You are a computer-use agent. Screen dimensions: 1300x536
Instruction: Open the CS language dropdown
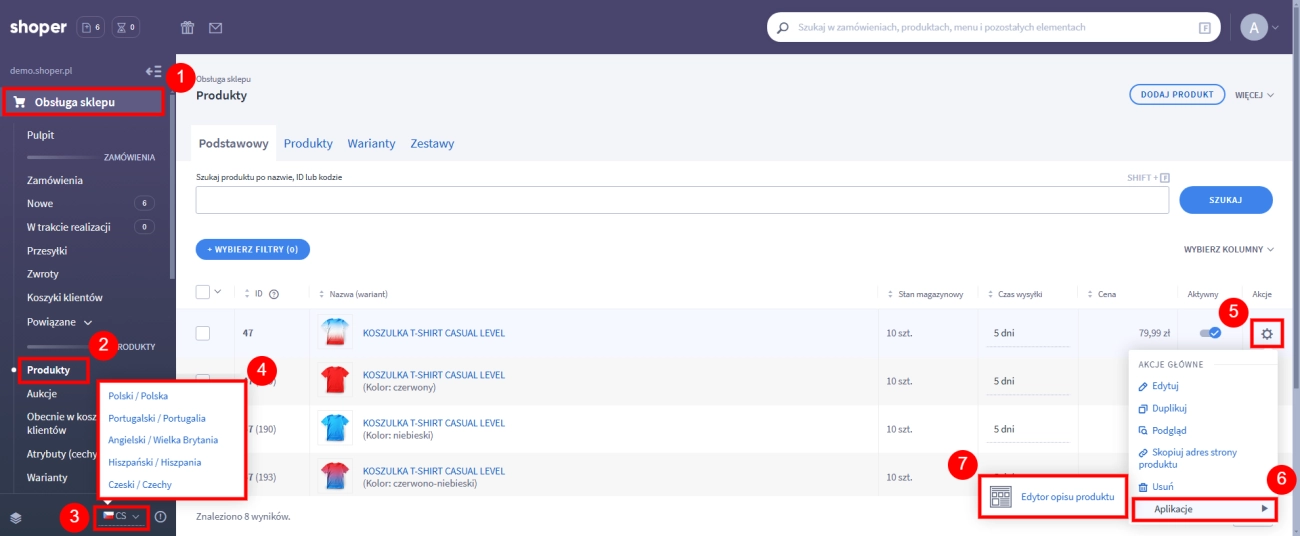pyautogui.click(x=121, y=516)
